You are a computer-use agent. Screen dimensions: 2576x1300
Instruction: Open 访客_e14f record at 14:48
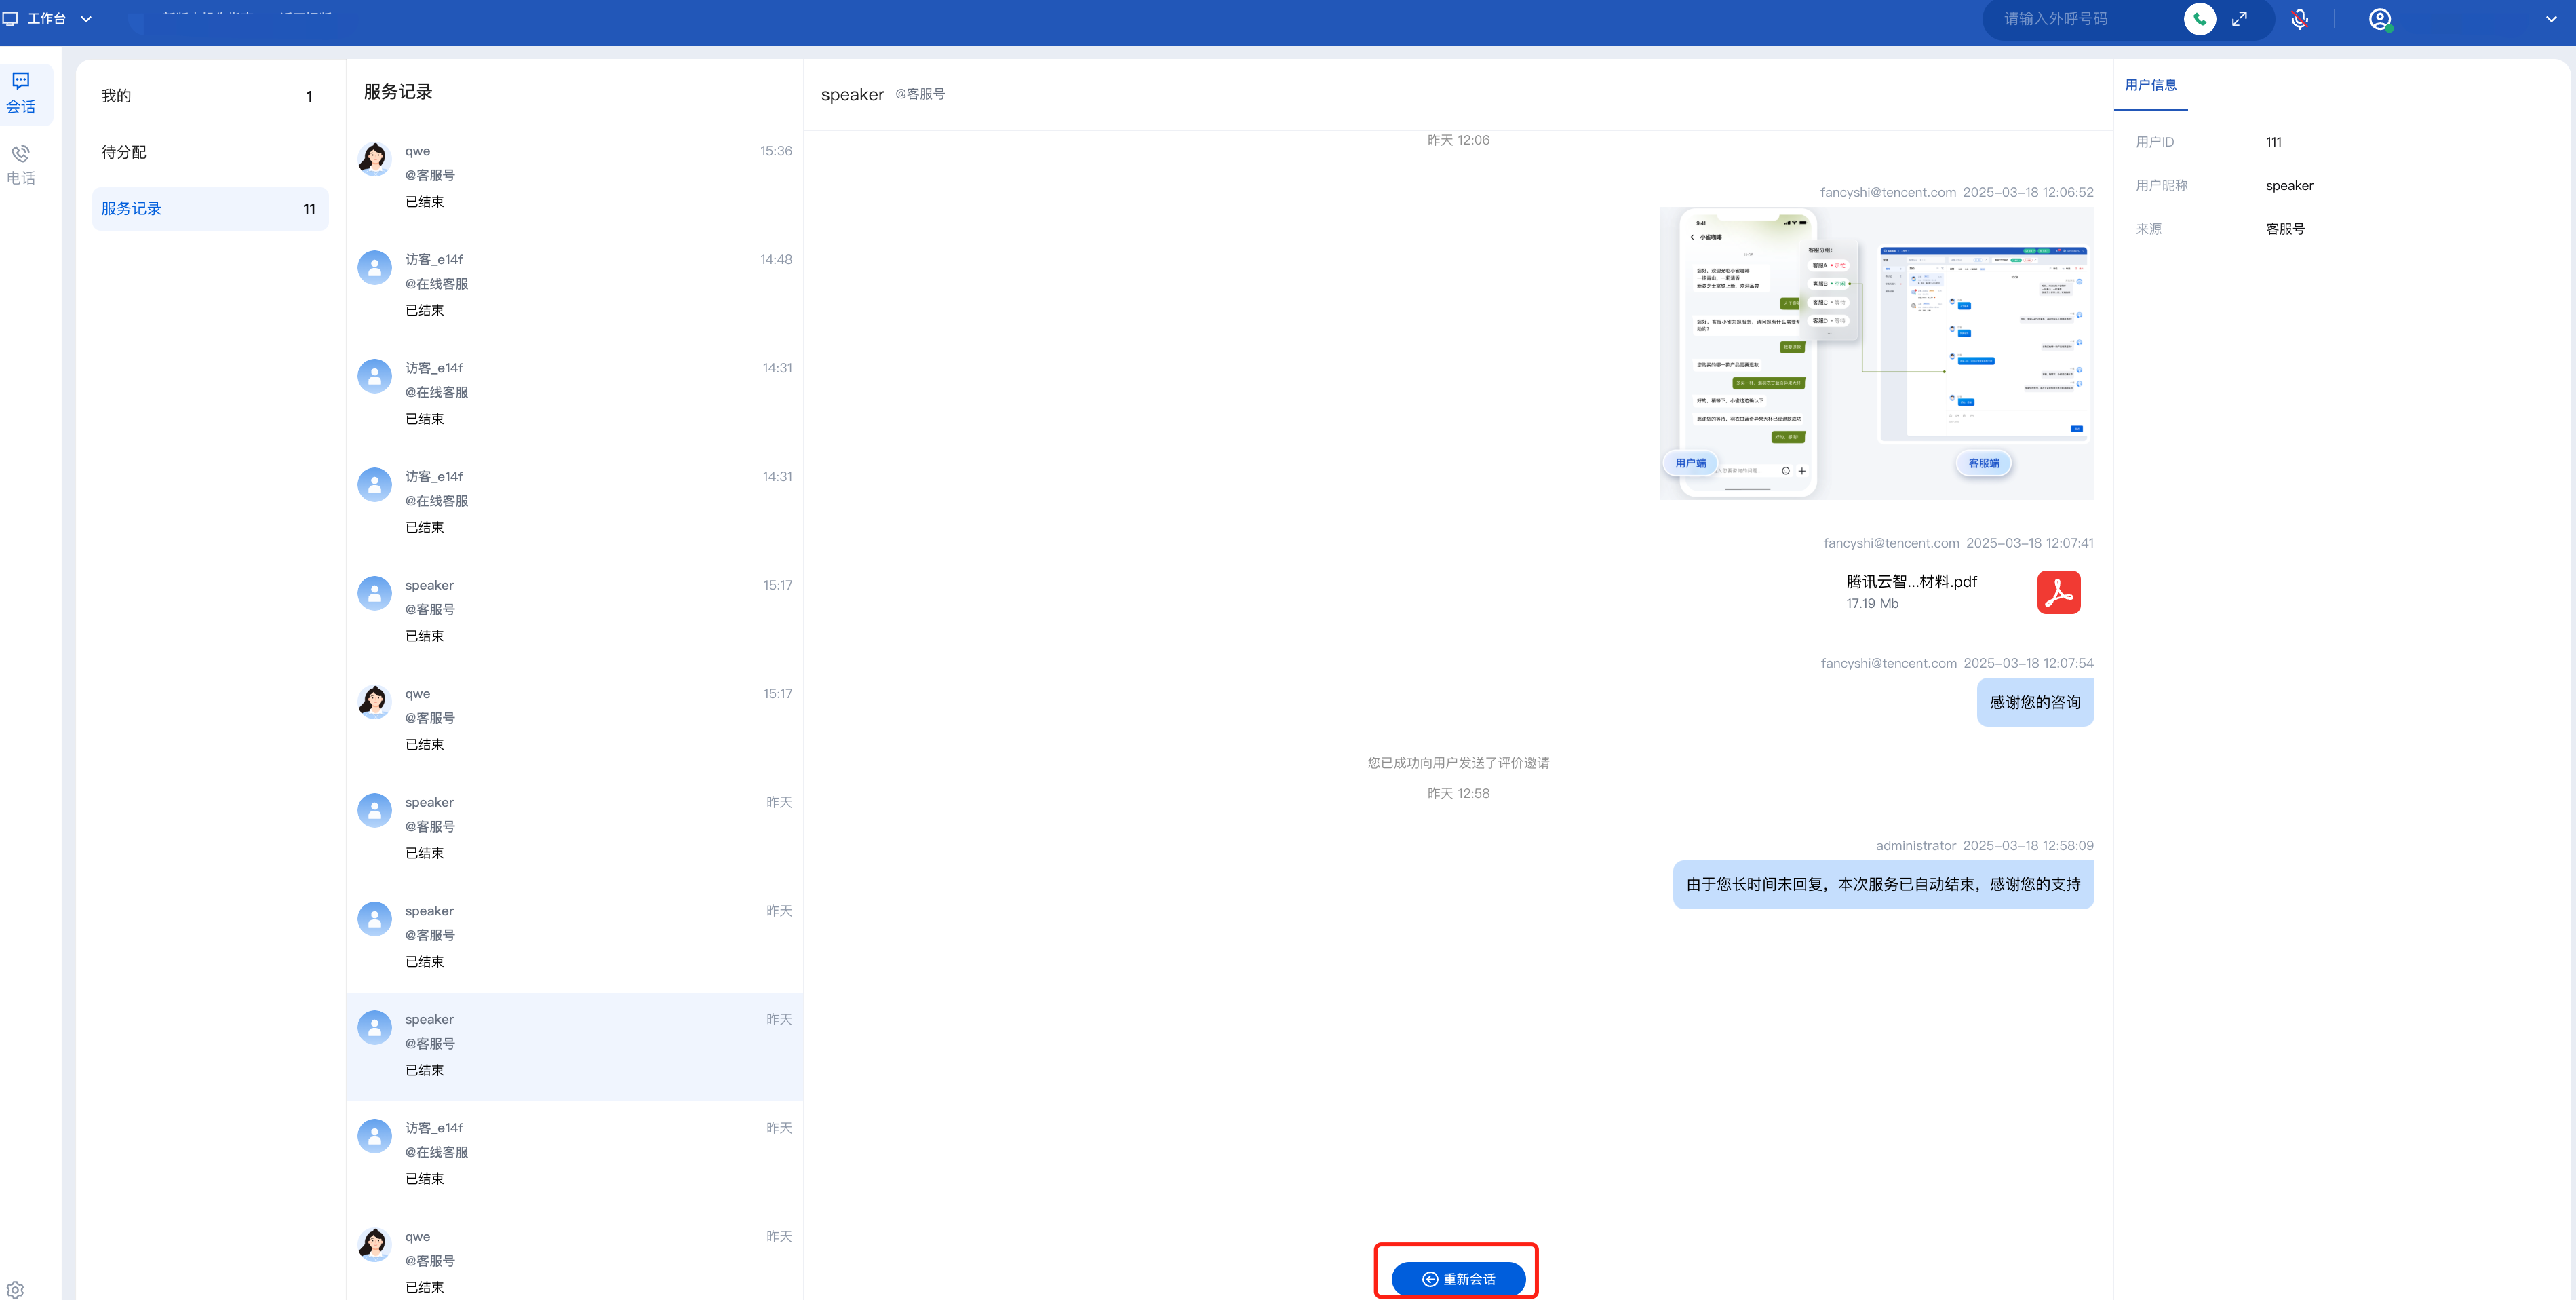coord(574,284)
